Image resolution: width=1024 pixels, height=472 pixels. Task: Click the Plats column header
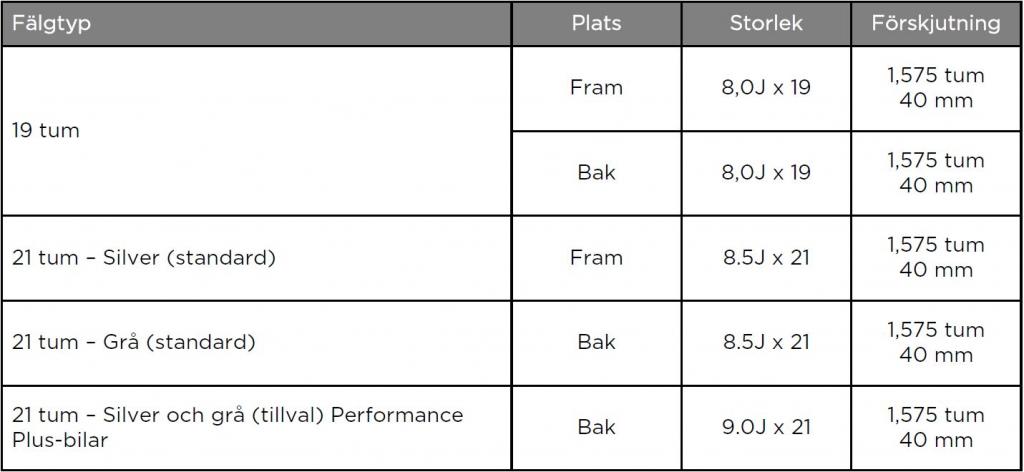point(596,24)
